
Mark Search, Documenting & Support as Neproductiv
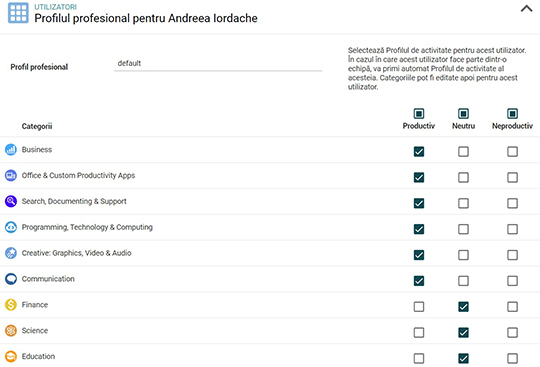(512, 203)
